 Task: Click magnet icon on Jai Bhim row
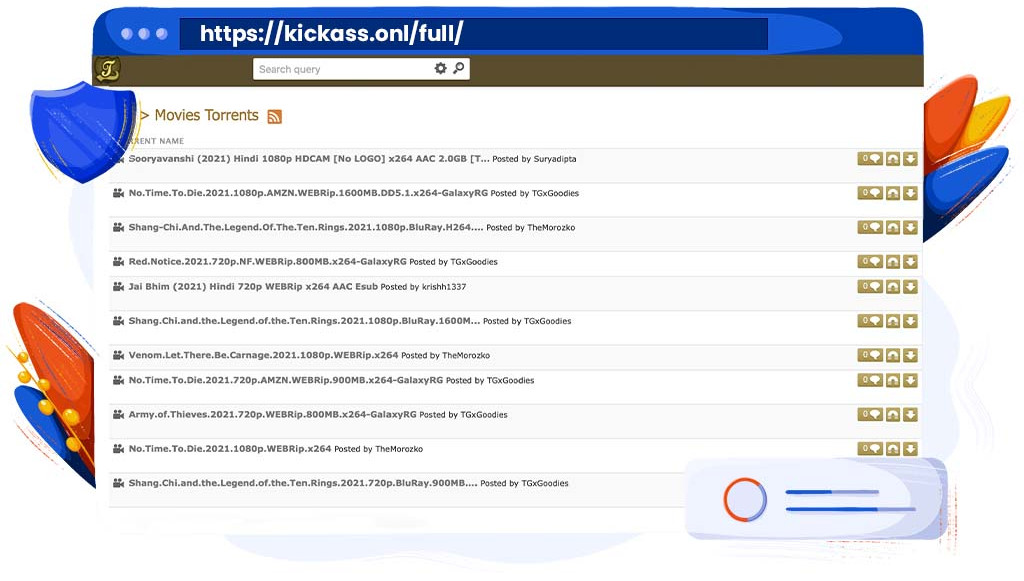pyautogui.click(x=893, y=287)
